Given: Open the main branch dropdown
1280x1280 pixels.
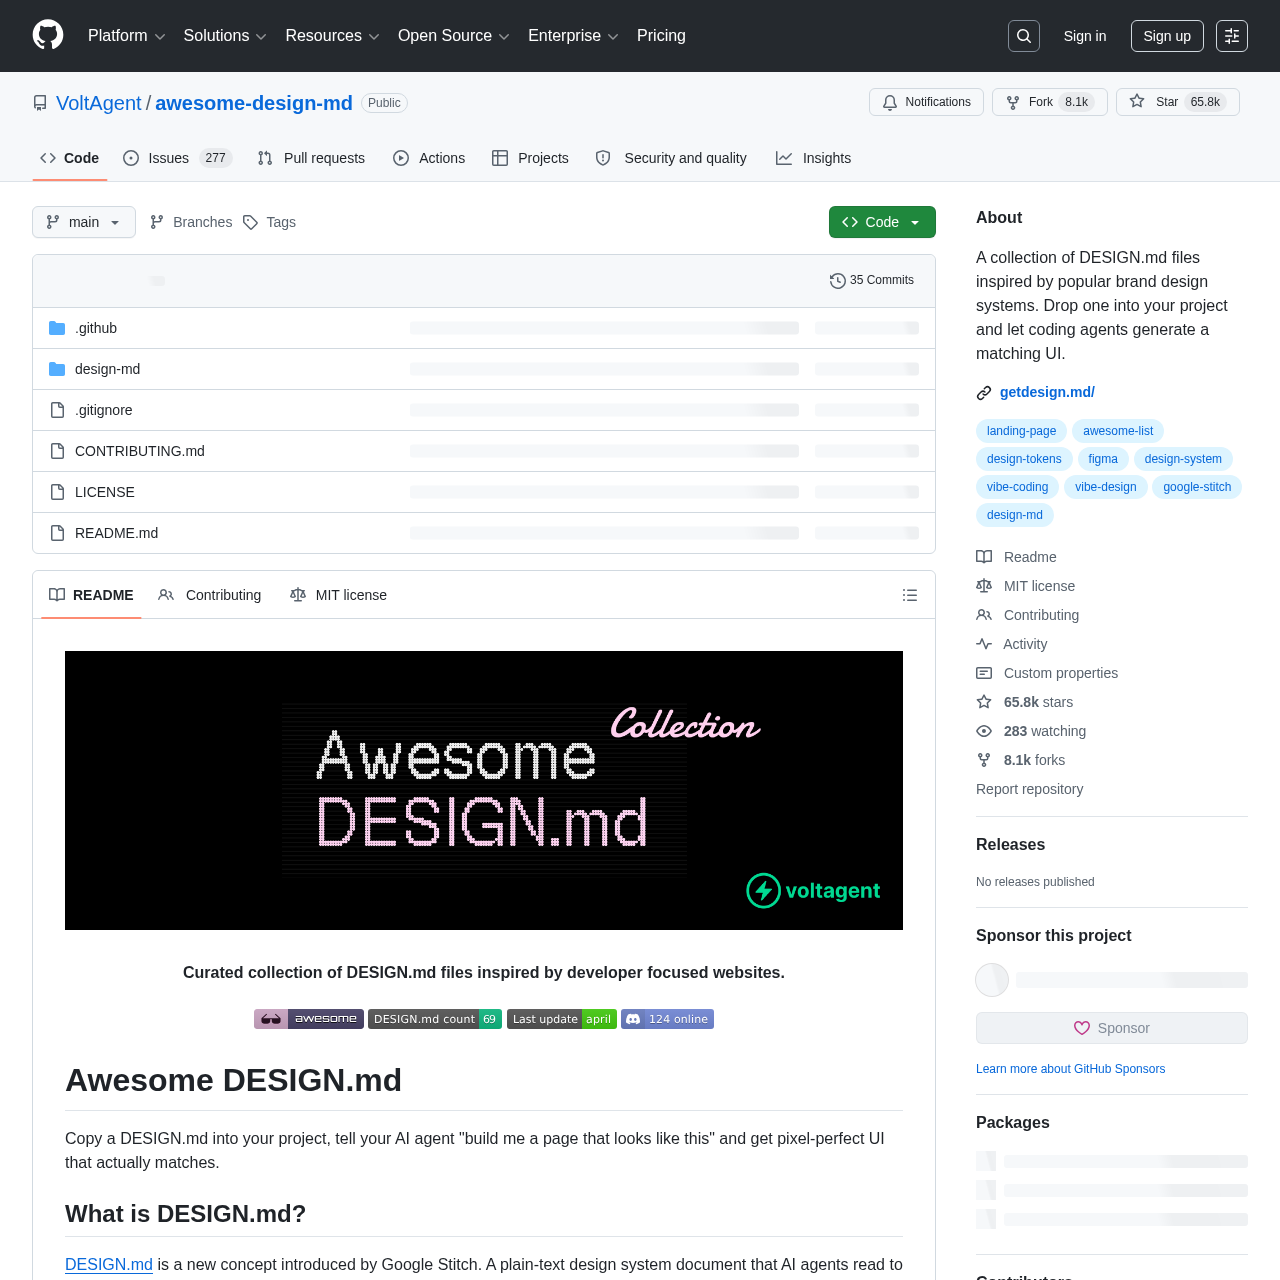Looking at the screenshot, I should [x=83, y=222].
